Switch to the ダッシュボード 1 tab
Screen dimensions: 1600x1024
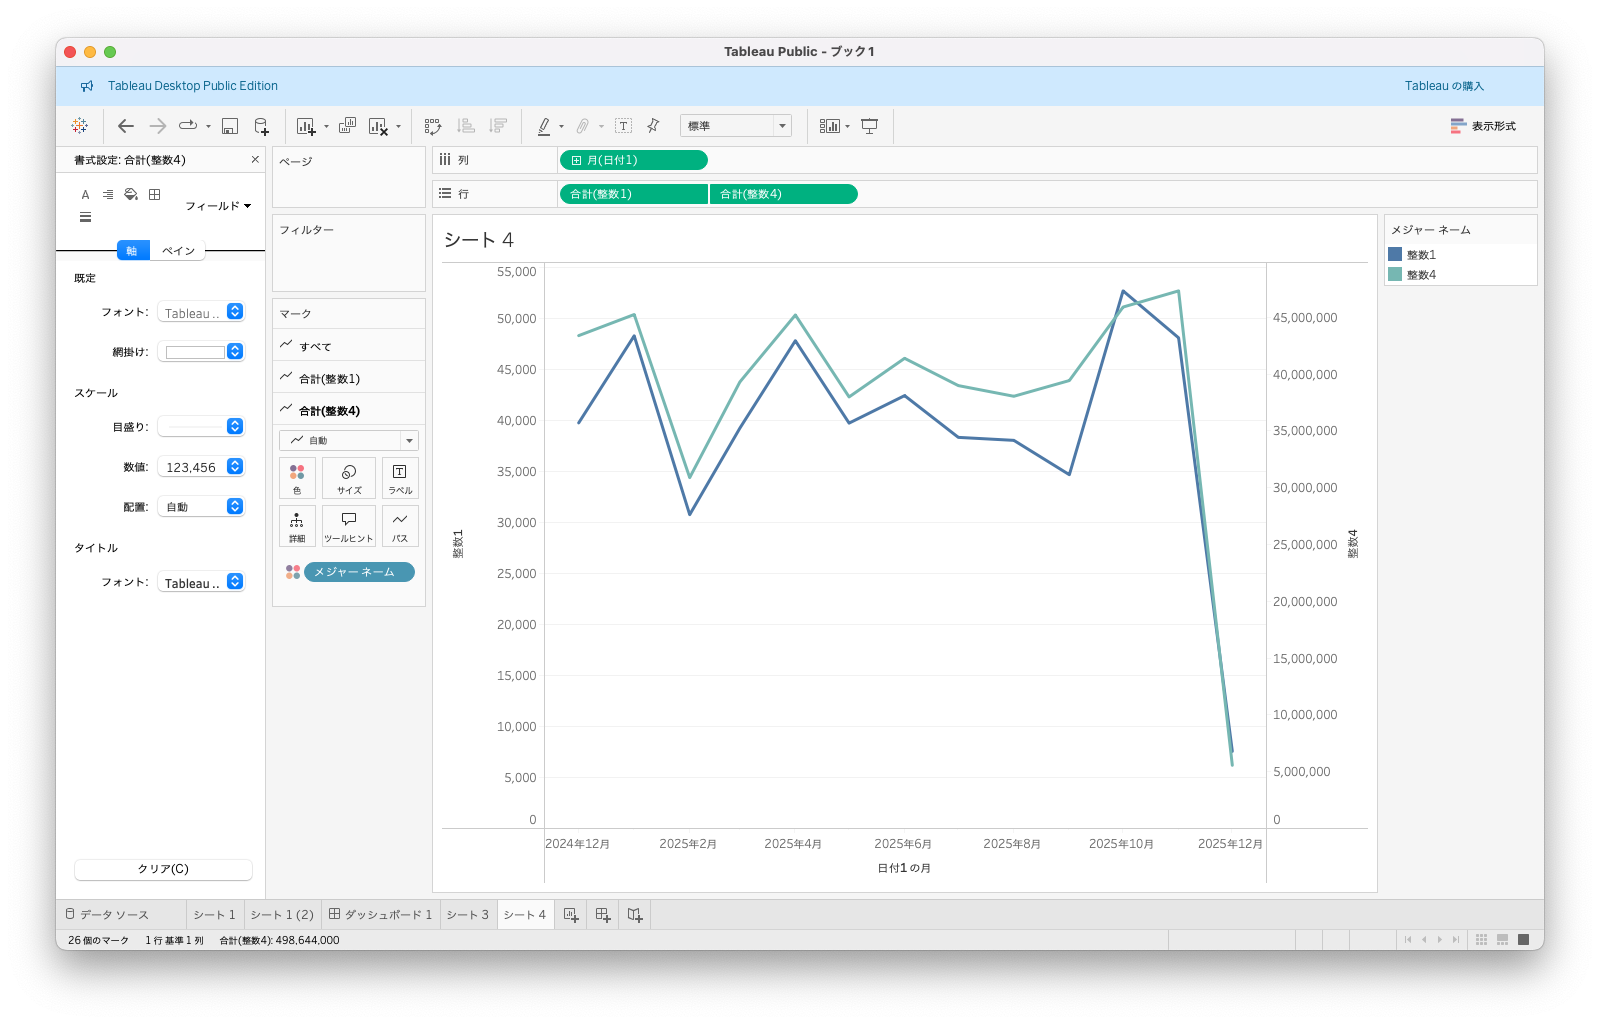(x=380, y=914)
